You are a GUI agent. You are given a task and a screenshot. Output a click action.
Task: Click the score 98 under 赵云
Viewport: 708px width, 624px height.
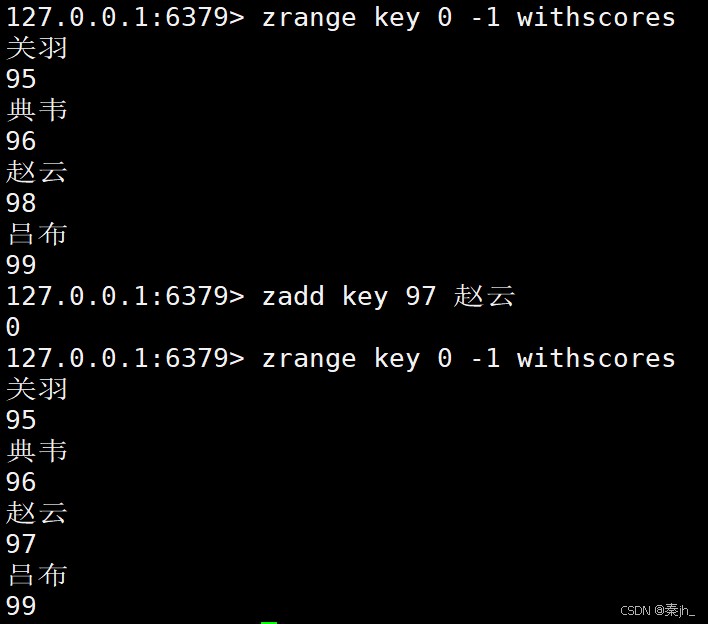click(21, 203)
